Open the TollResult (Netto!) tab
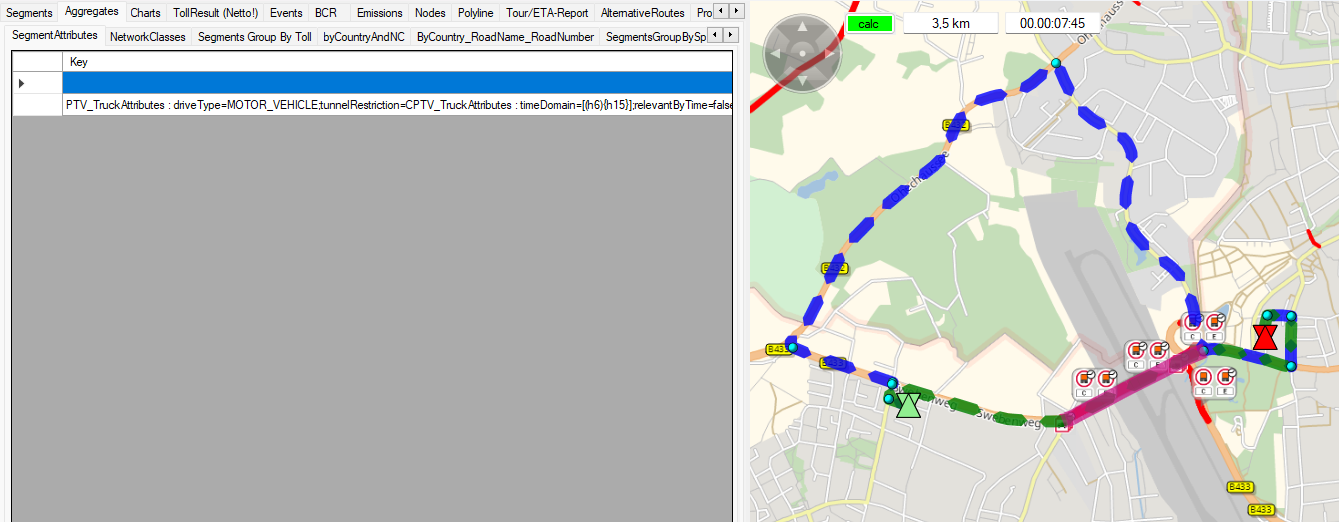 click(x=214, y=13)
